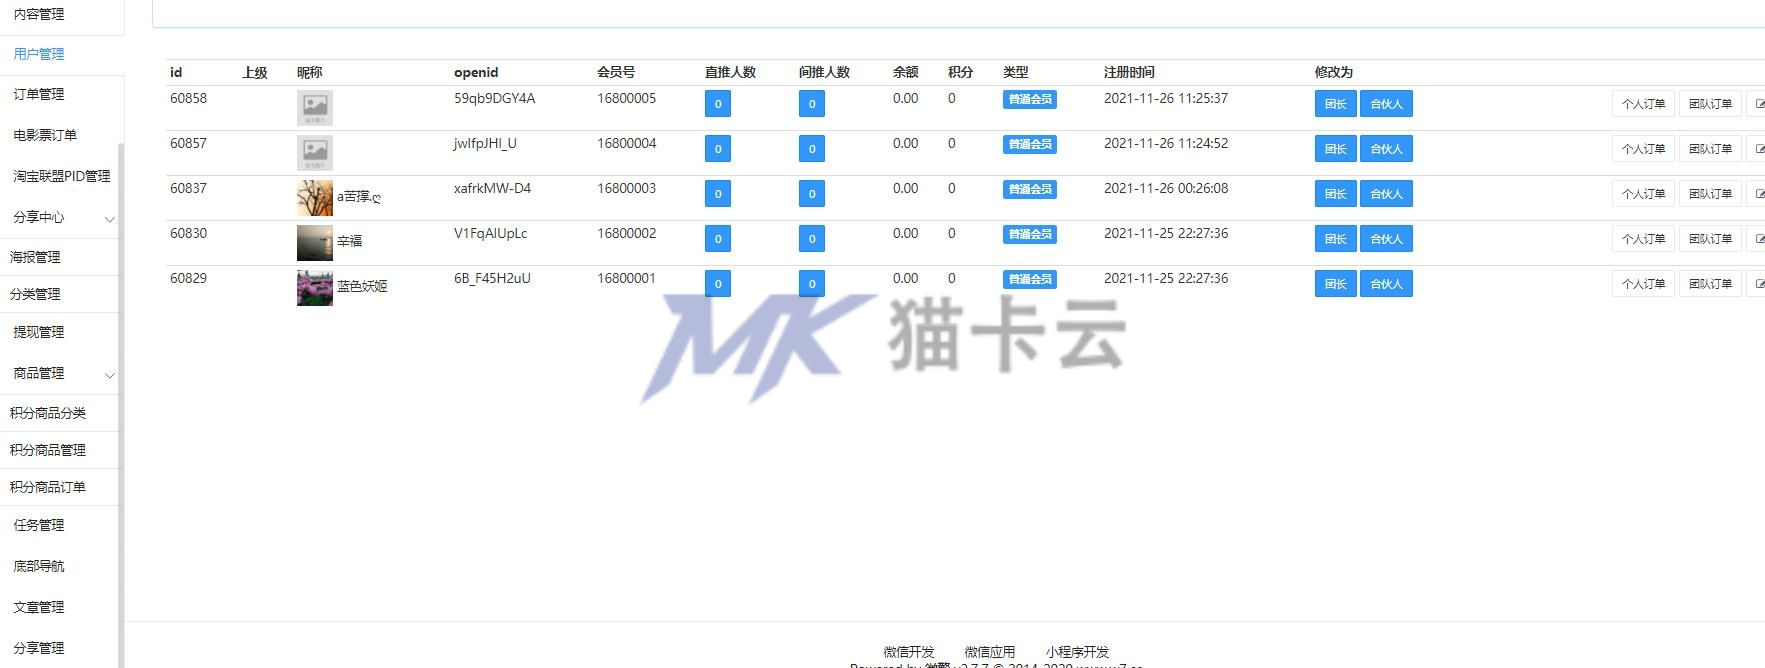
Task: Click direct referral count for 60858
Action: (x=718, y=104)
